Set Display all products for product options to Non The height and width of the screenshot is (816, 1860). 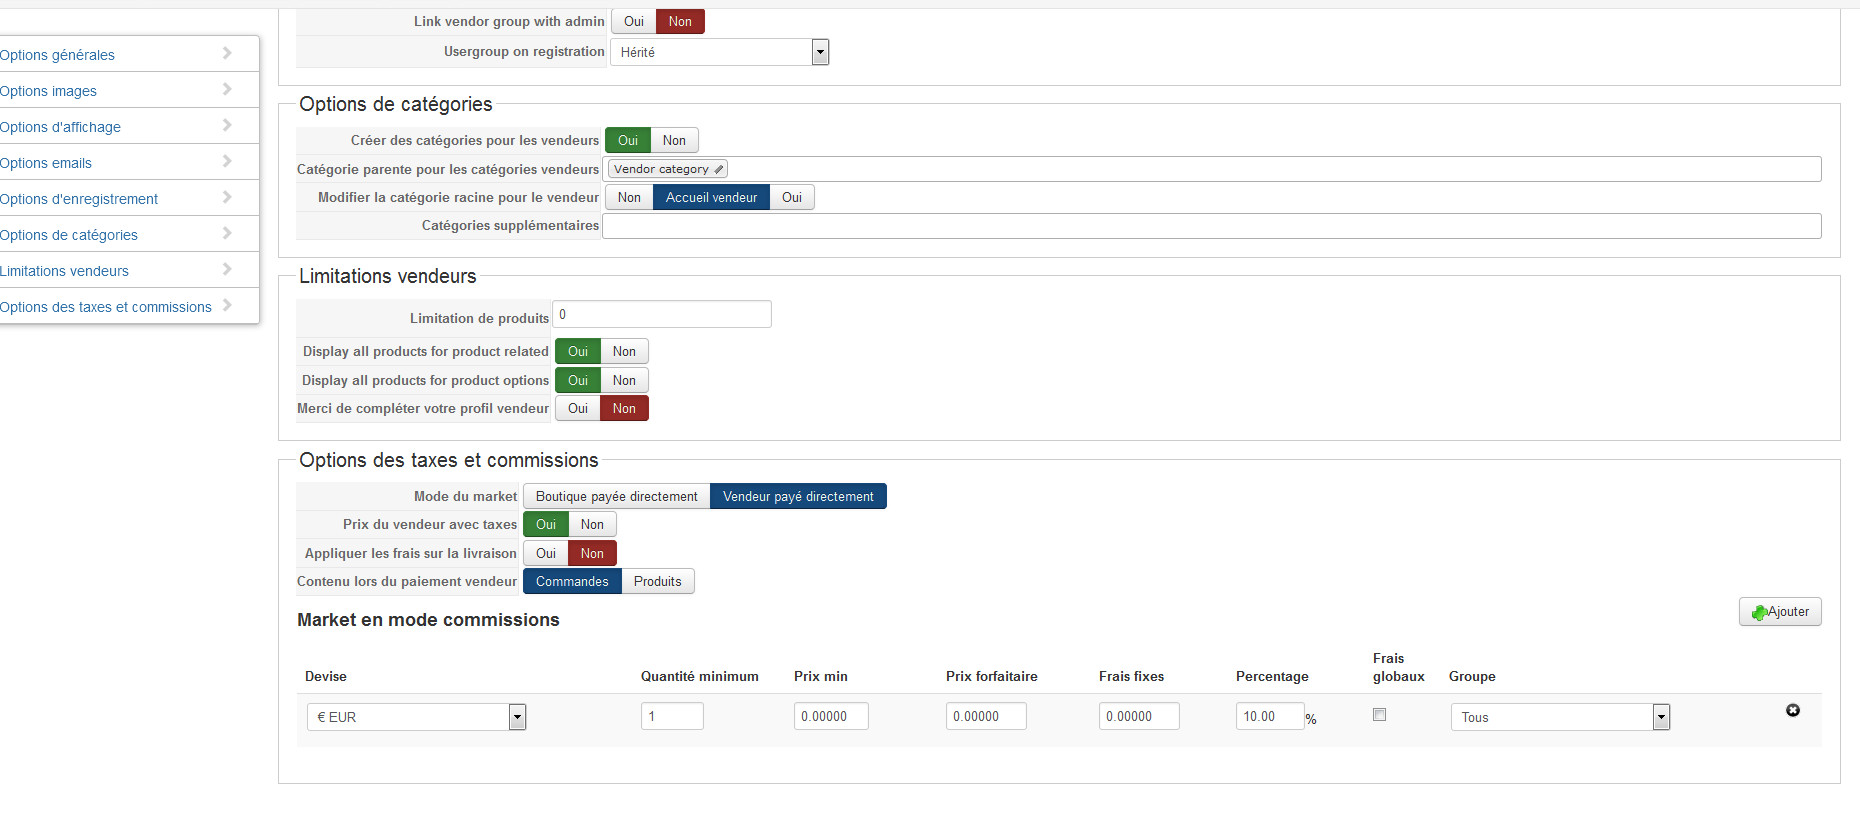[624, 380]
